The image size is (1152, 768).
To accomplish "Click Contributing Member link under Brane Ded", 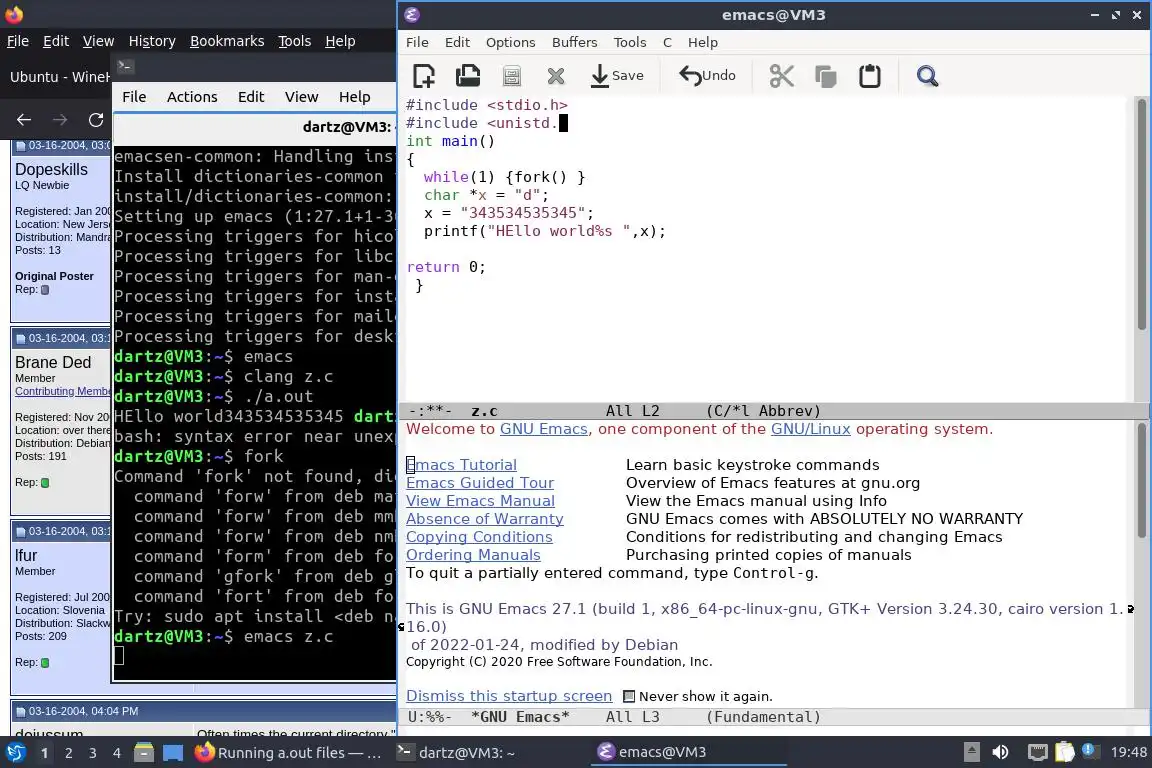I will pos(63,392).
